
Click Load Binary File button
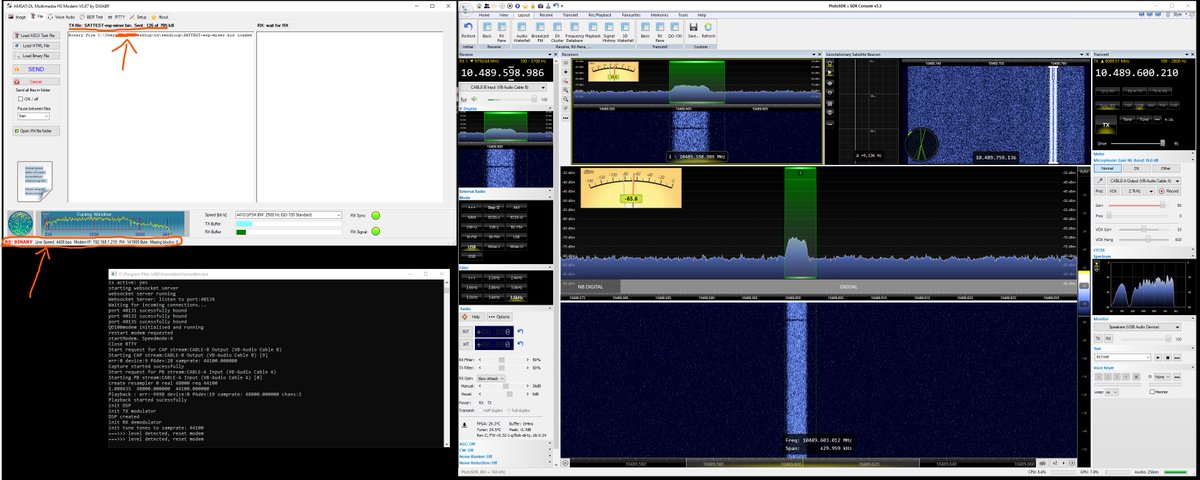[36, 56]
